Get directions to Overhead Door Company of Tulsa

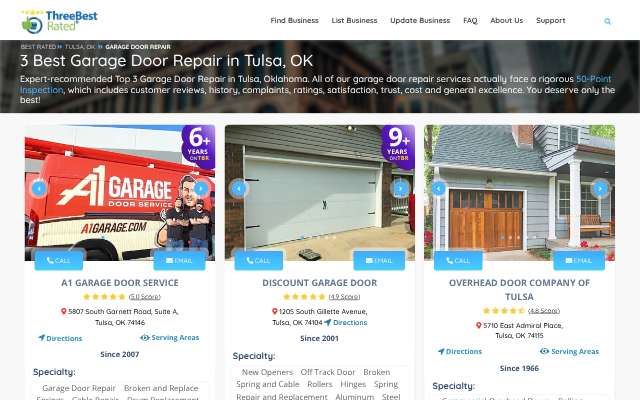click(460, 351)
